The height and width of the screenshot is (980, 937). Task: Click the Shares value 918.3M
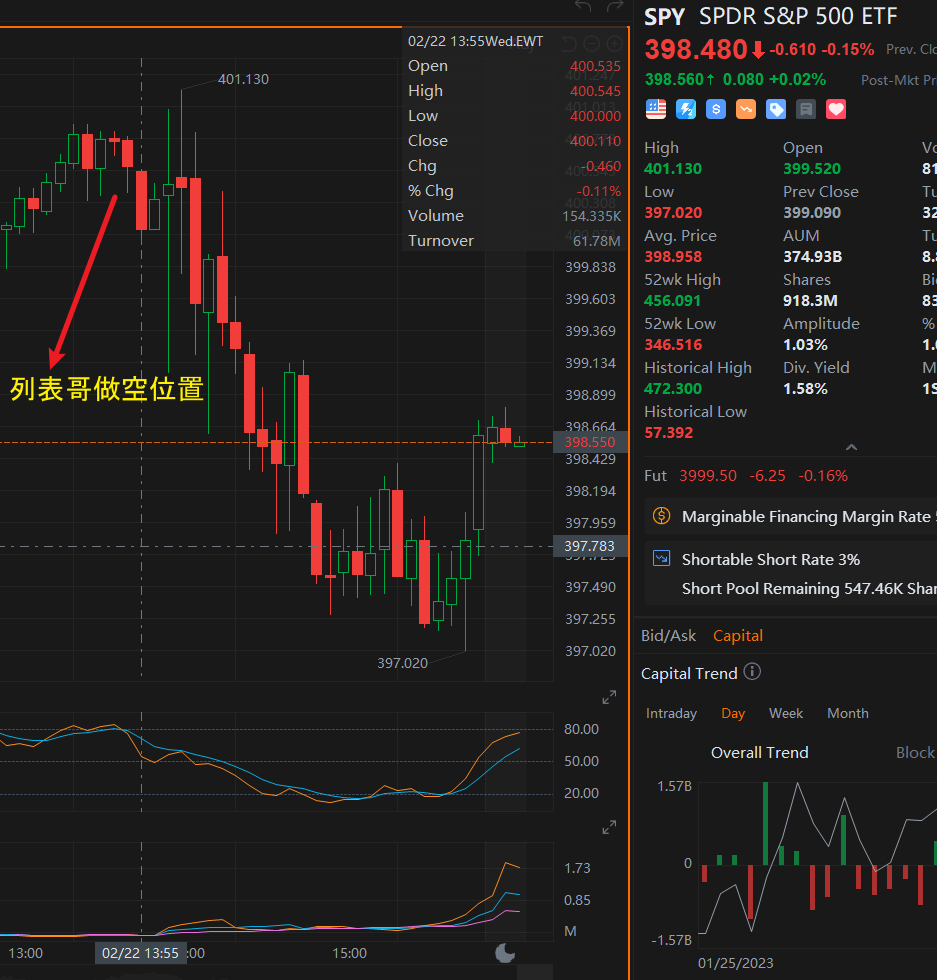coord(810,301)
